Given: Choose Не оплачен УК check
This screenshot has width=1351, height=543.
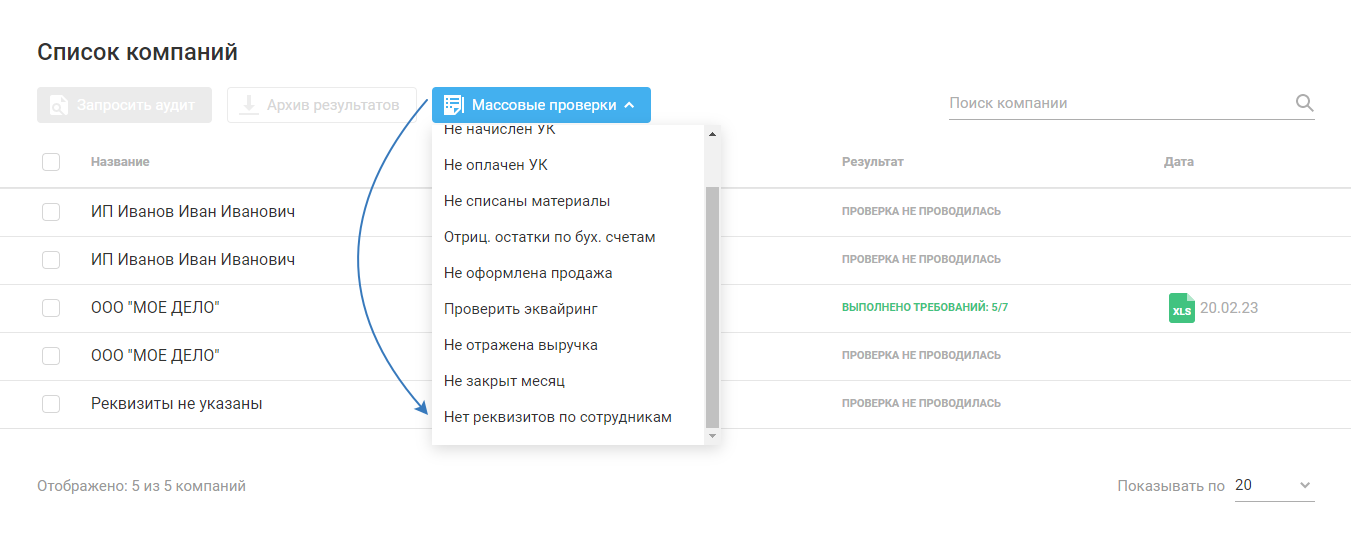Looking at the screenshot, I should point(496,165).
